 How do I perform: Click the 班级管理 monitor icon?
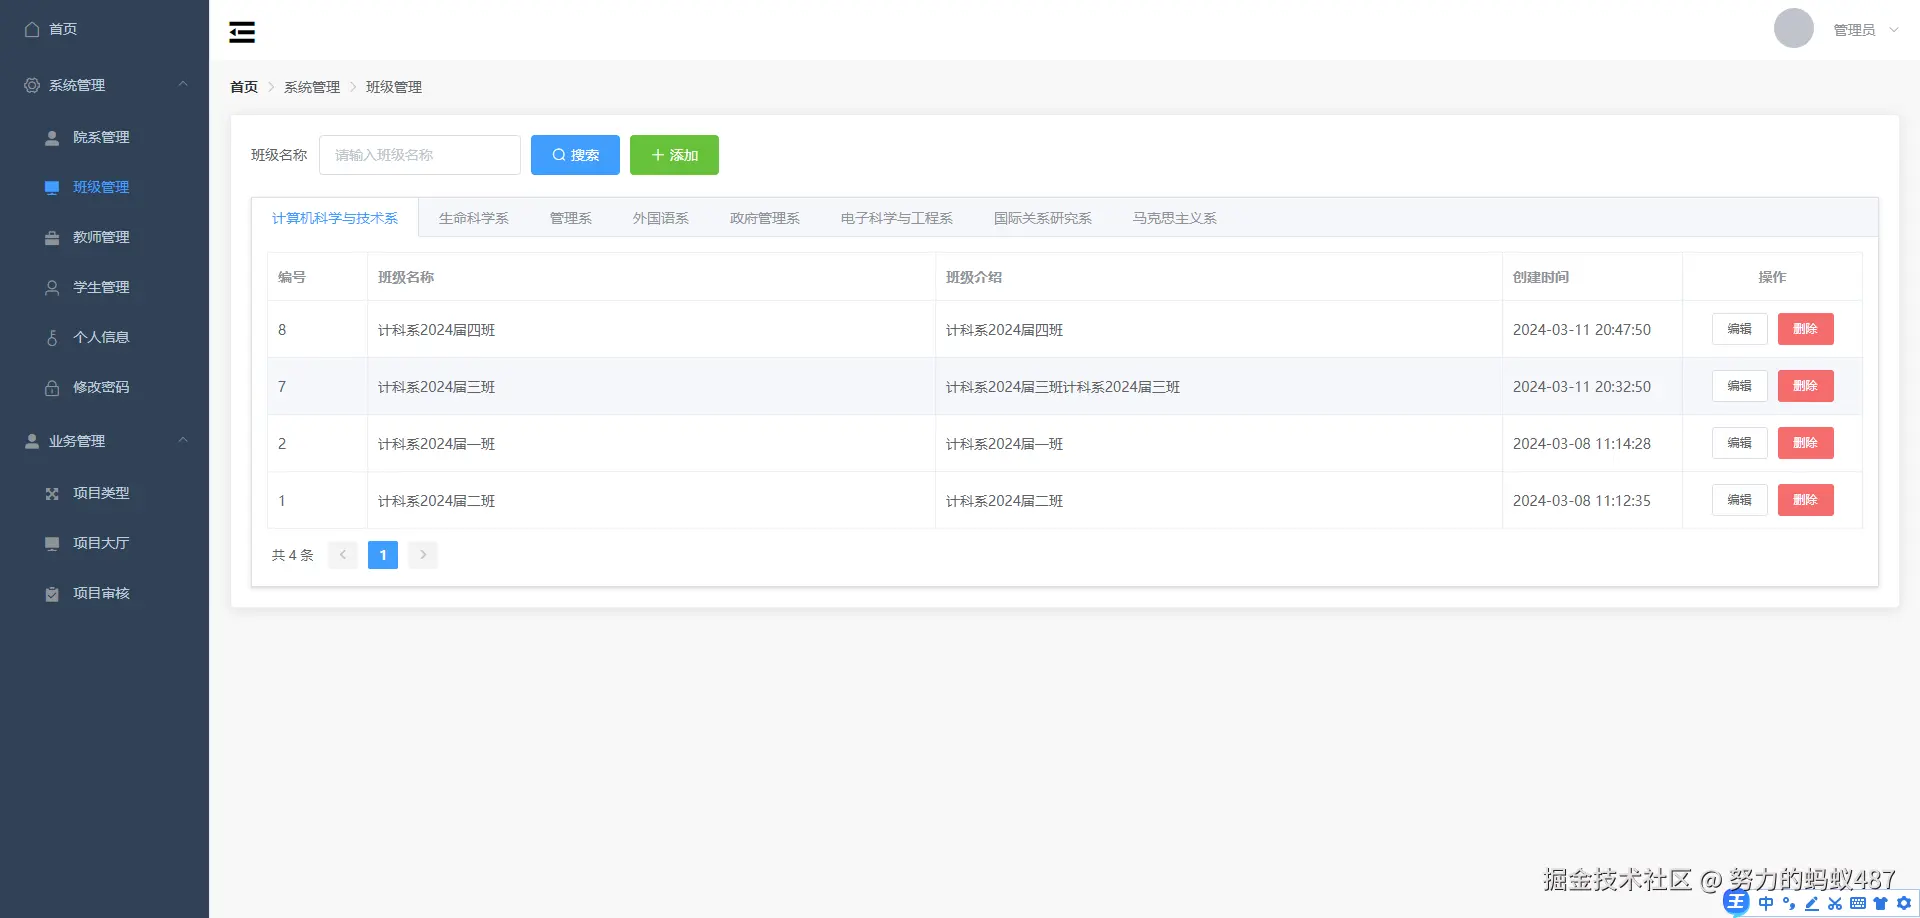tap(52, 188)
